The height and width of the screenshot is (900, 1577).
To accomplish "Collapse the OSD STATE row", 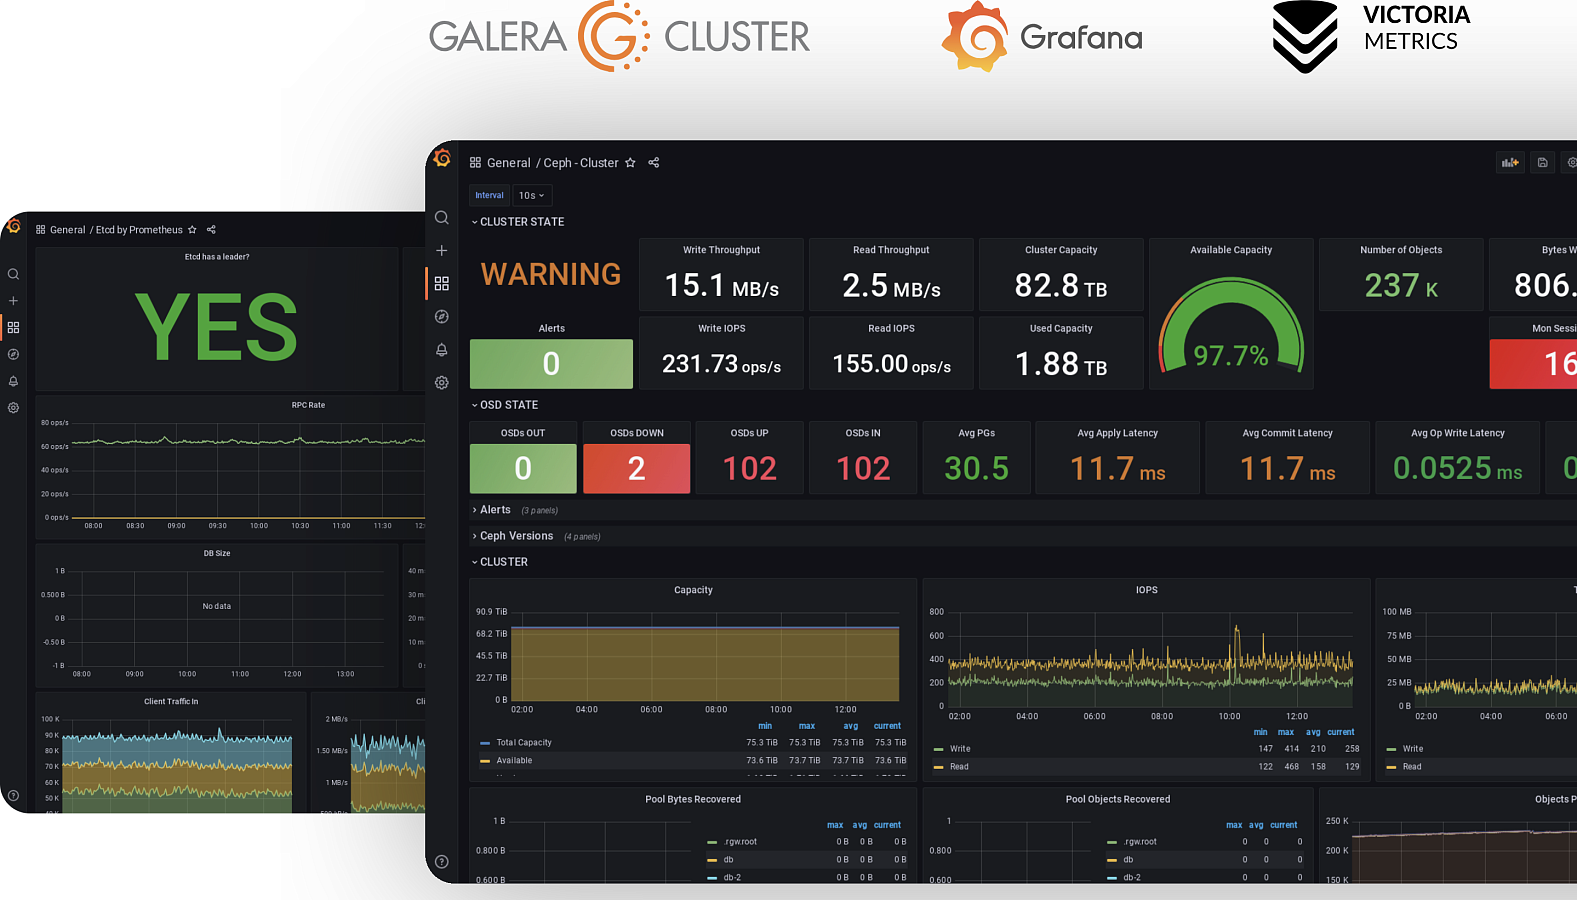I will pos(505,405).
